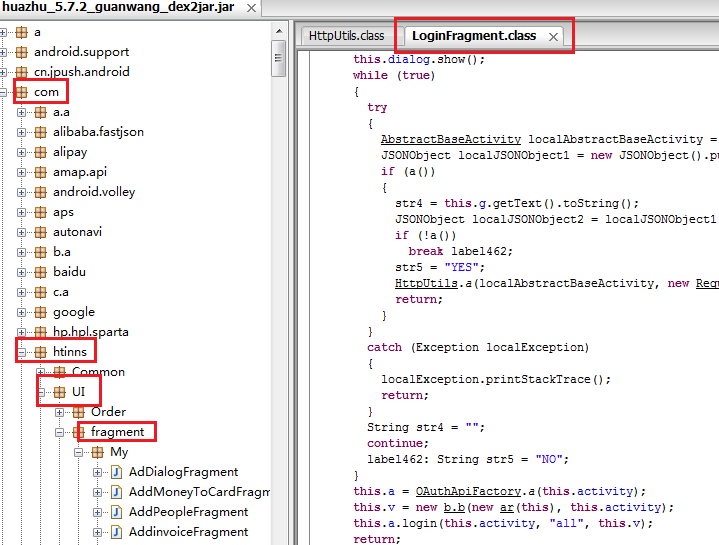Viewport: 719px width, 545px height.
Task: Close the huazhu_5.7.2_guanwang_dex2jar.jar tab
Action: click(251, 8)
